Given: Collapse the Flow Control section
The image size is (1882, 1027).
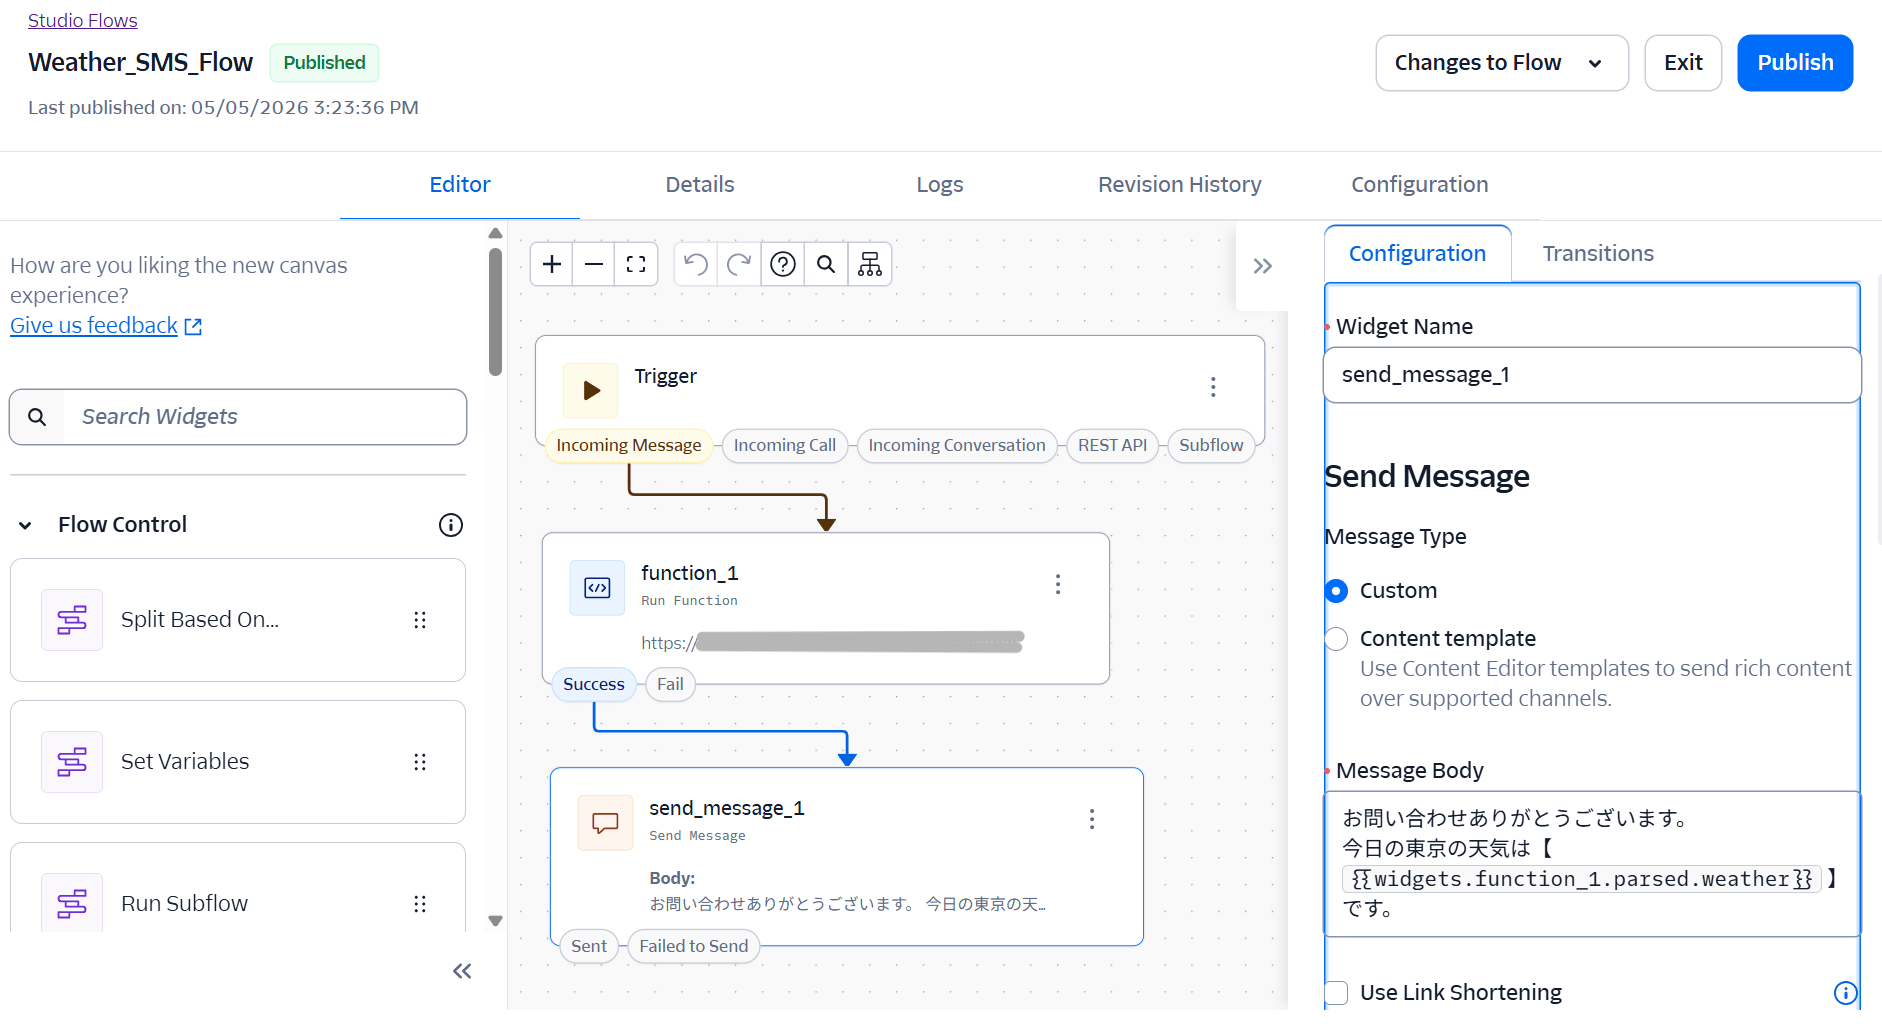Looking at the screenshot, I should coord(25,525).
